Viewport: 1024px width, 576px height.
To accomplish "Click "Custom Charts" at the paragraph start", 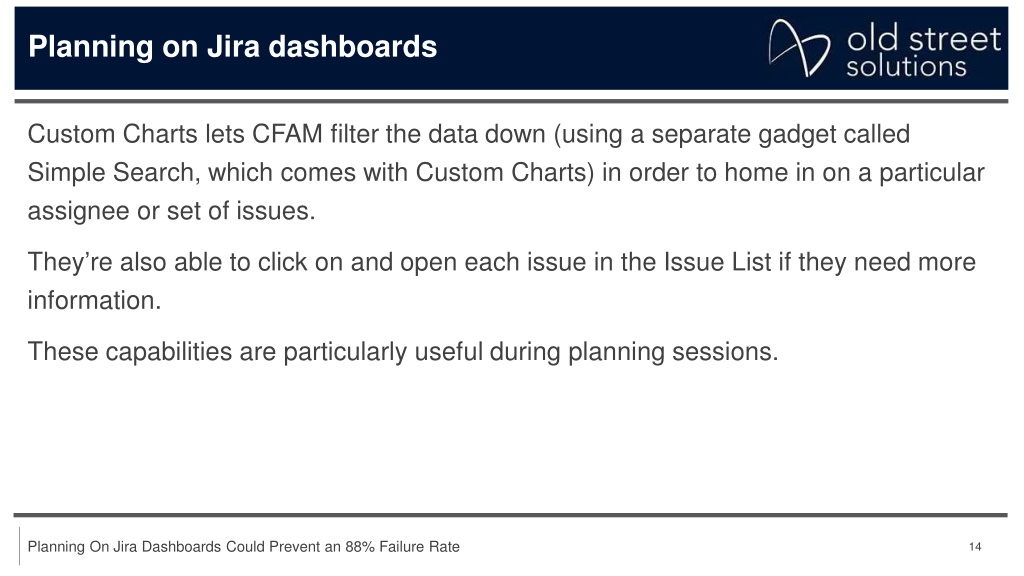I will [x=112, y=134].
